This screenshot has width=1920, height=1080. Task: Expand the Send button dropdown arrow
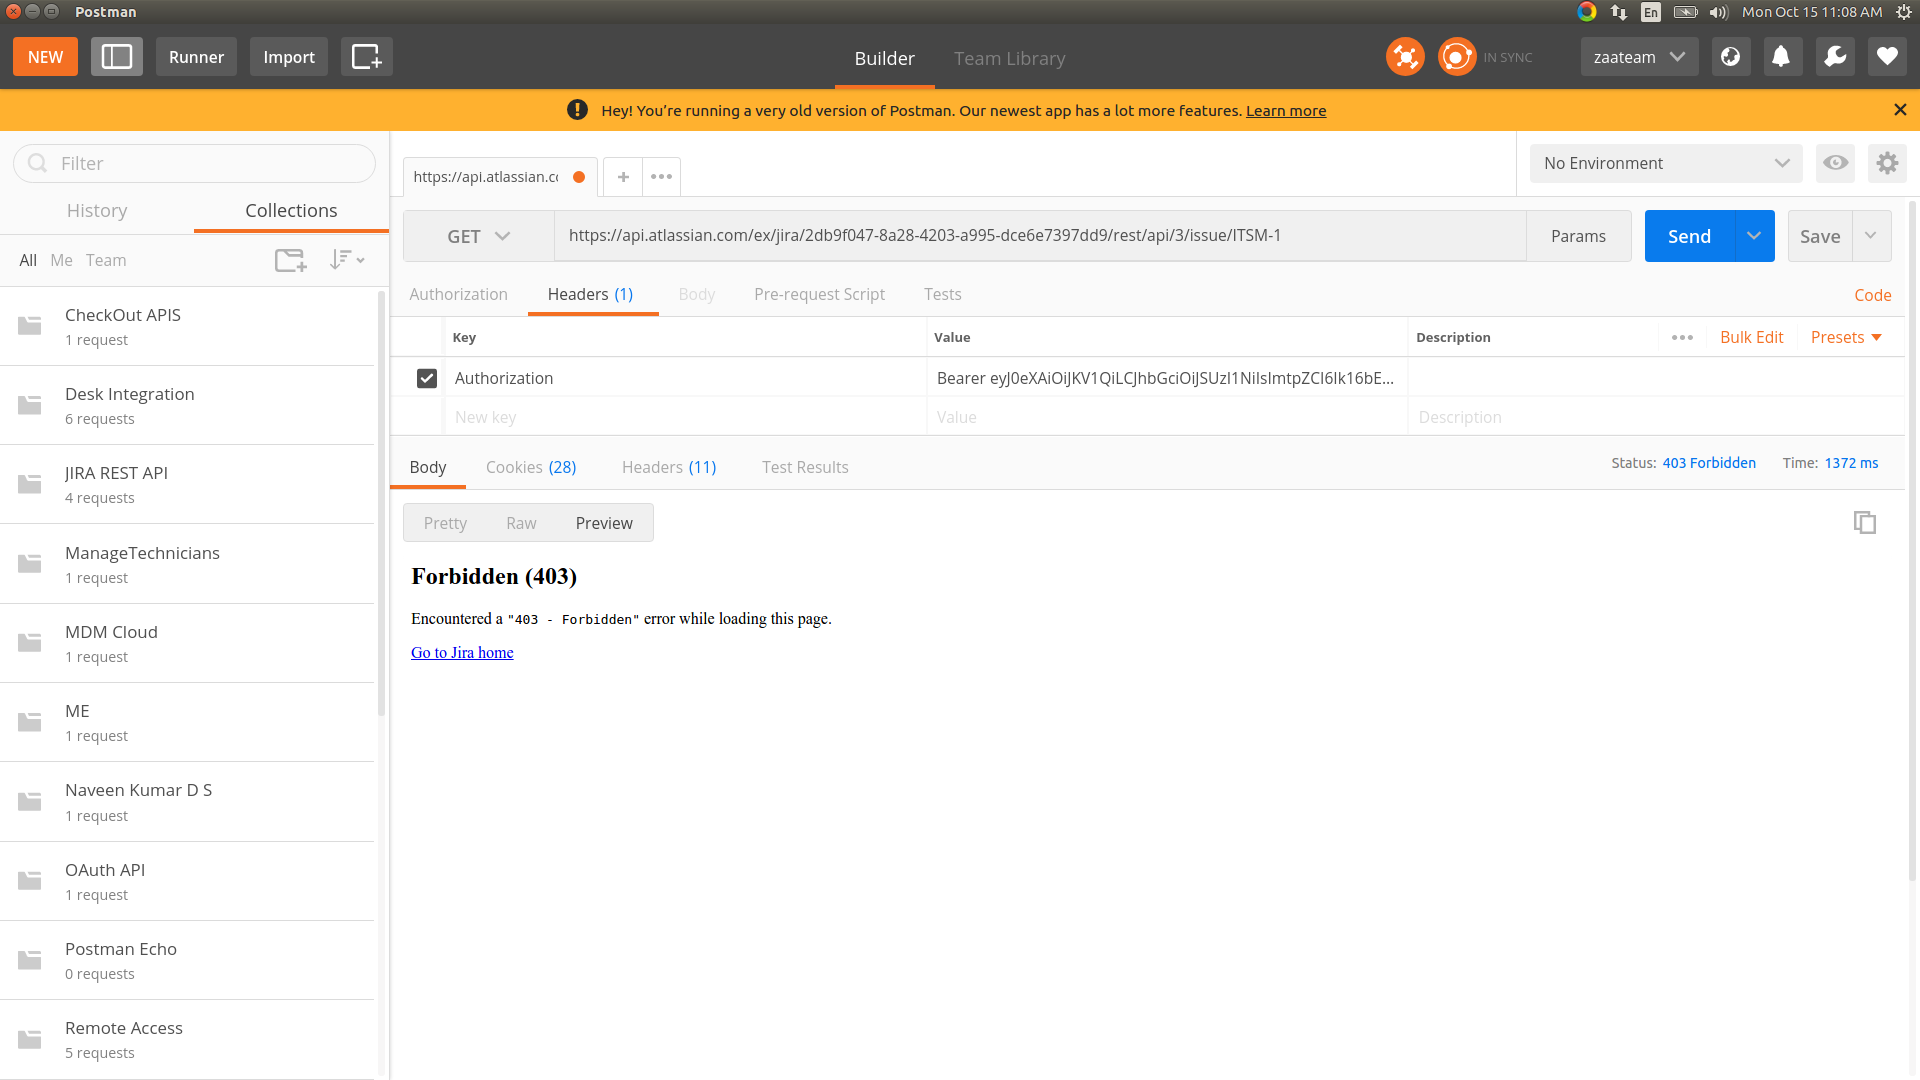click(x=1754, y=236)
